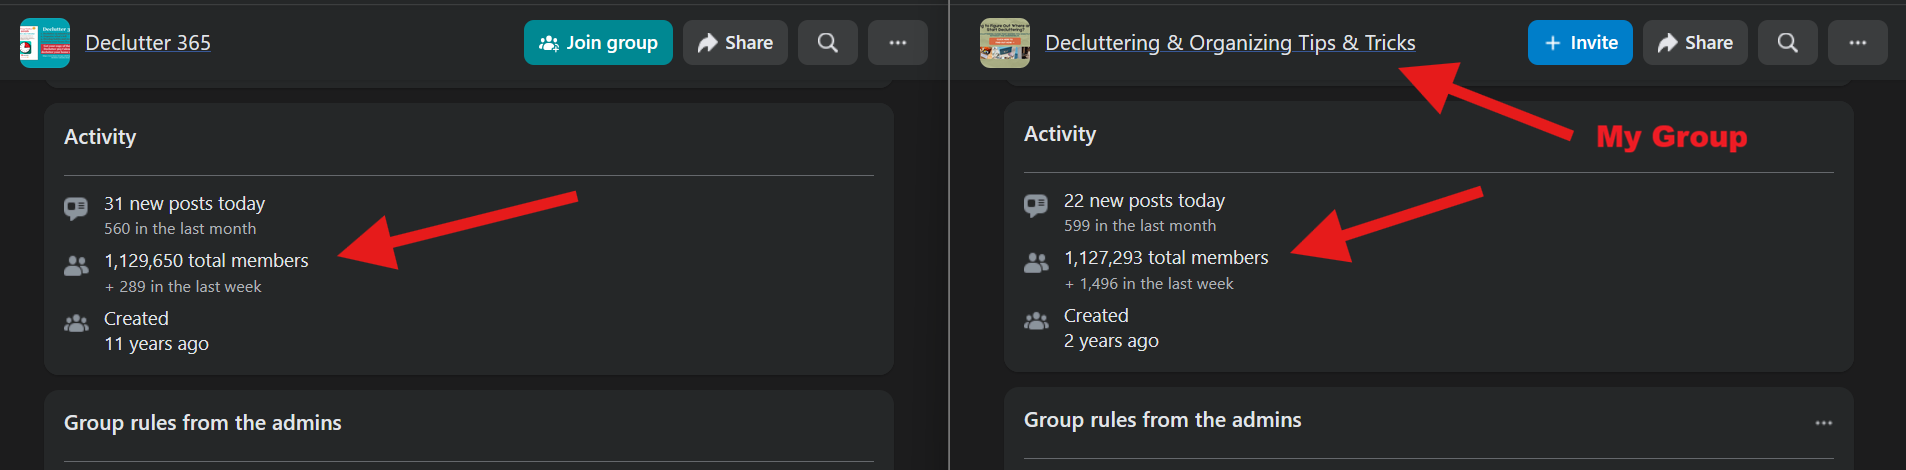Click the Declutter 365 group avatar
The image size is (1906, 470).
tap(45, 43)
